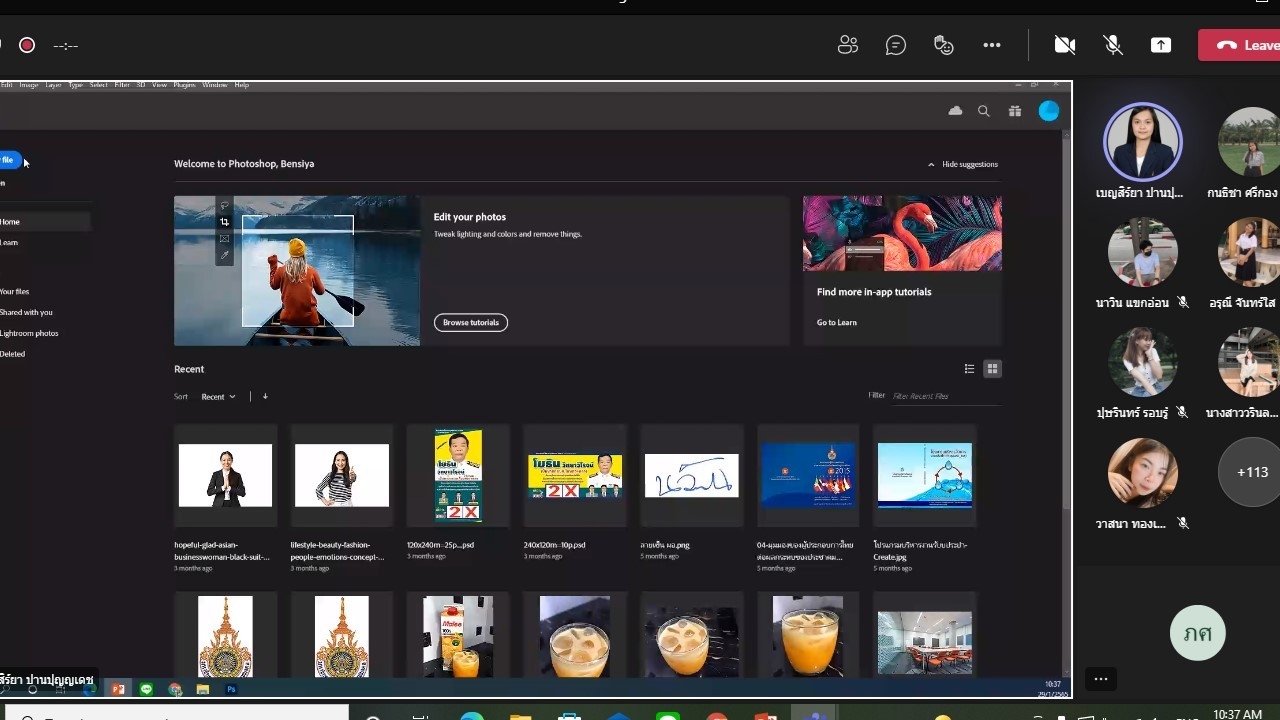Open the flamingo in-app tutorials card image
The image size is (1280, 720).
[x=902, y=233]
